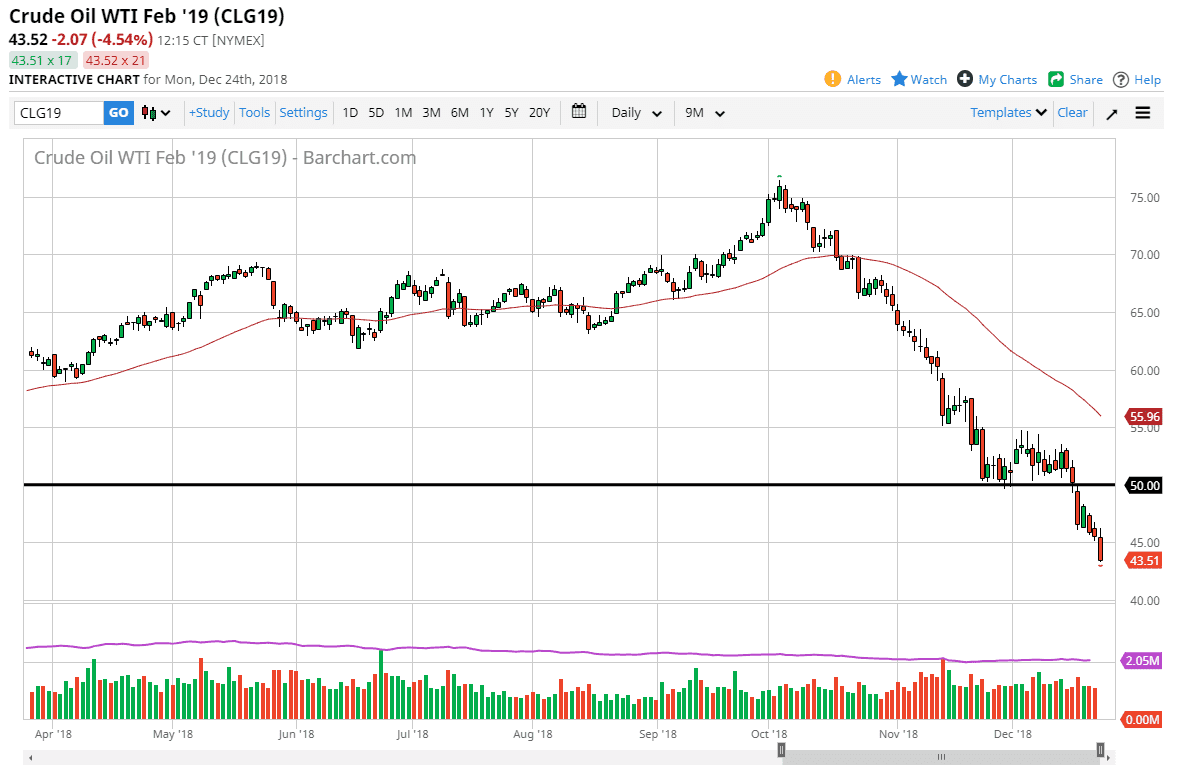The height and width of the screenshot is (766, 1177).
Task: Expand the Templates dropdown
Action: 1008,112
